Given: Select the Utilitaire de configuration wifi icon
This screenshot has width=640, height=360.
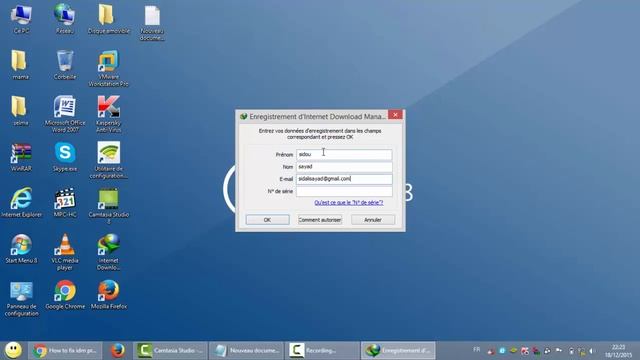Looking at the screenshot, I should (108, 160).
